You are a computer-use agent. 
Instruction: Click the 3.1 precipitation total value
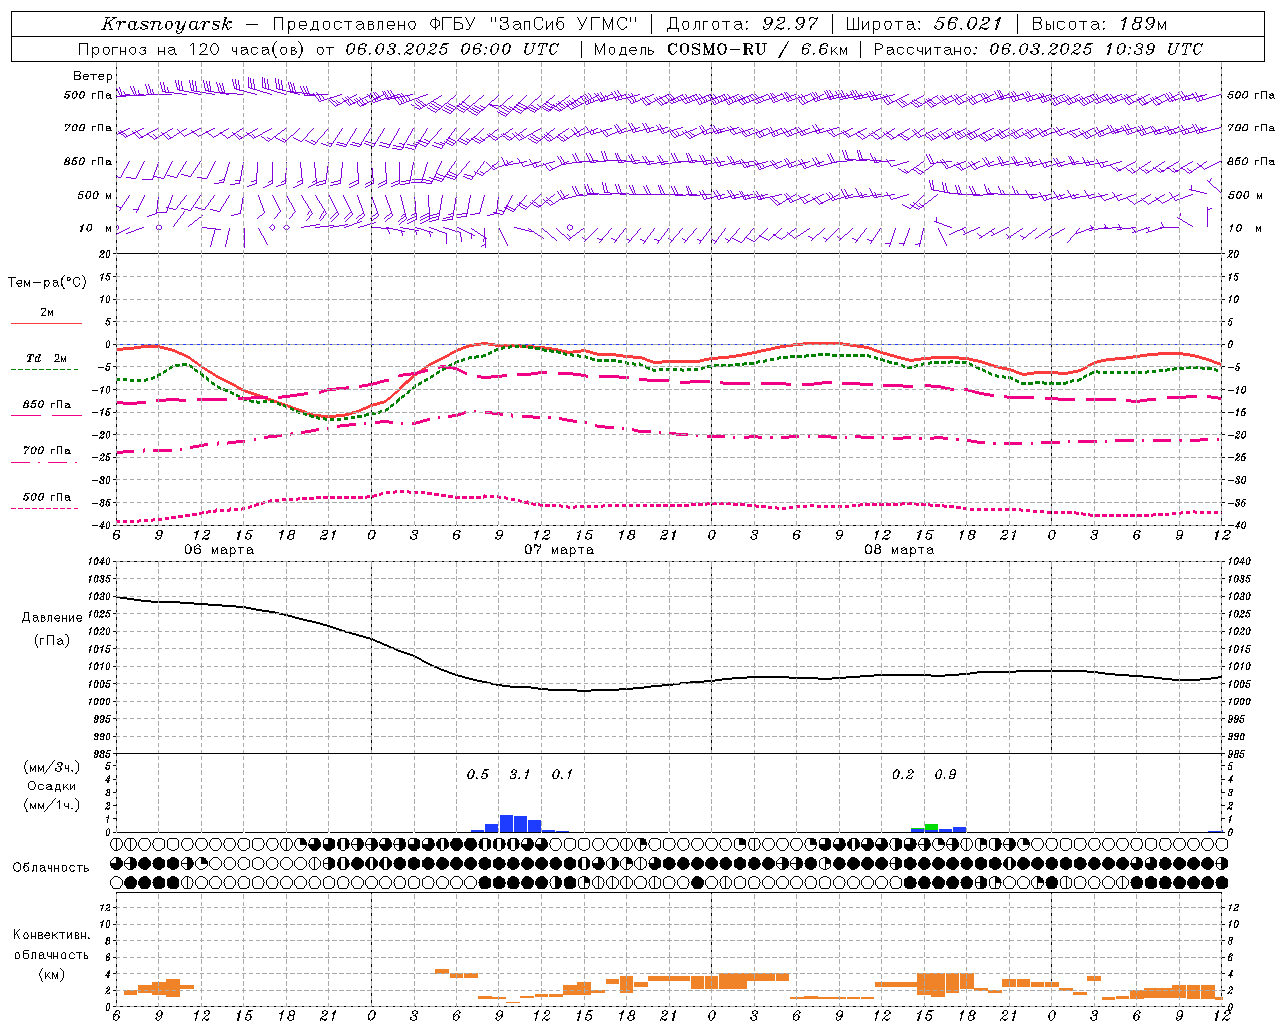coord(520,775)
